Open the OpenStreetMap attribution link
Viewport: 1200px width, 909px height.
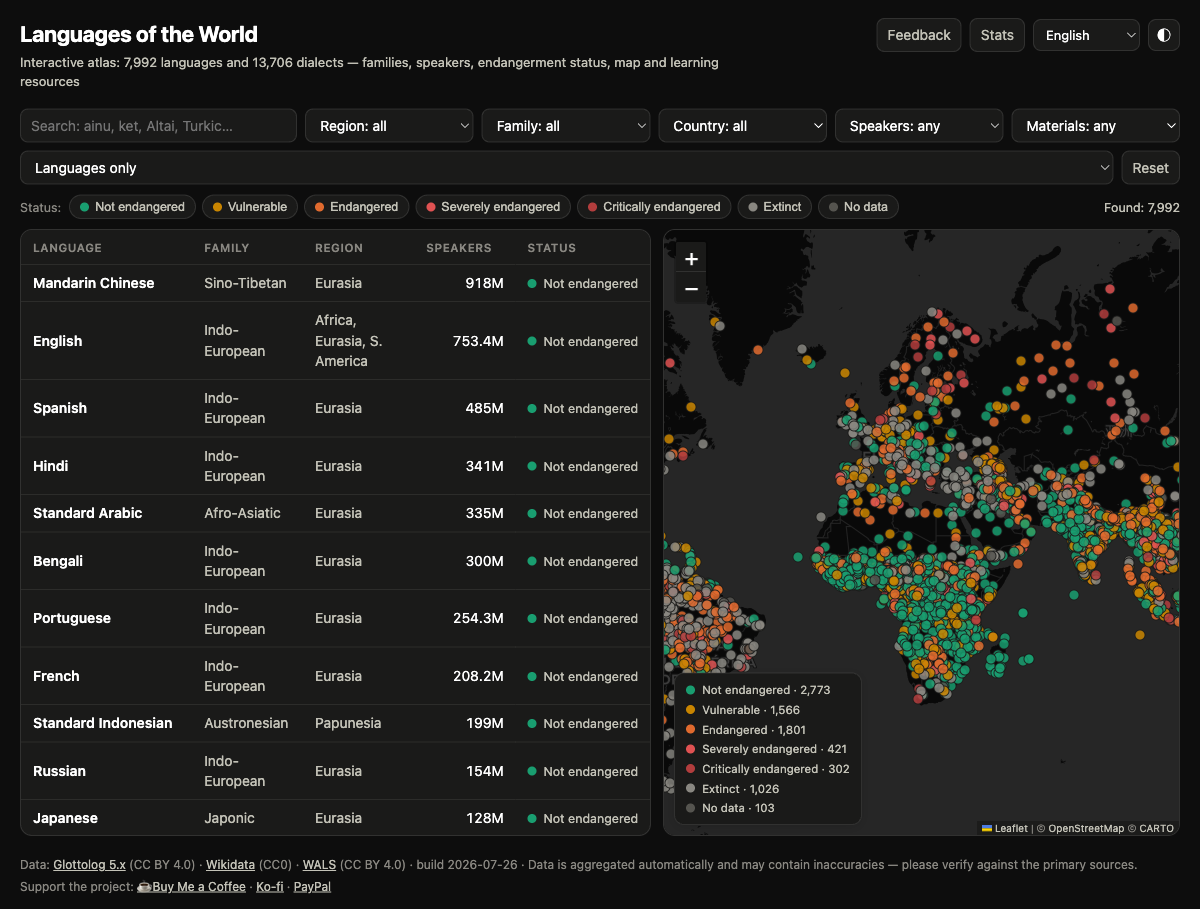(1085, 828)
